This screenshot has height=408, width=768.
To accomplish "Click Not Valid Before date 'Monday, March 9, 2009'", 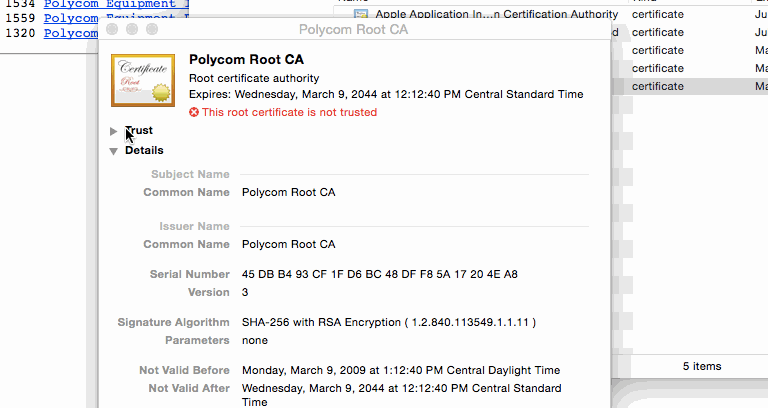I will [401, 370].
